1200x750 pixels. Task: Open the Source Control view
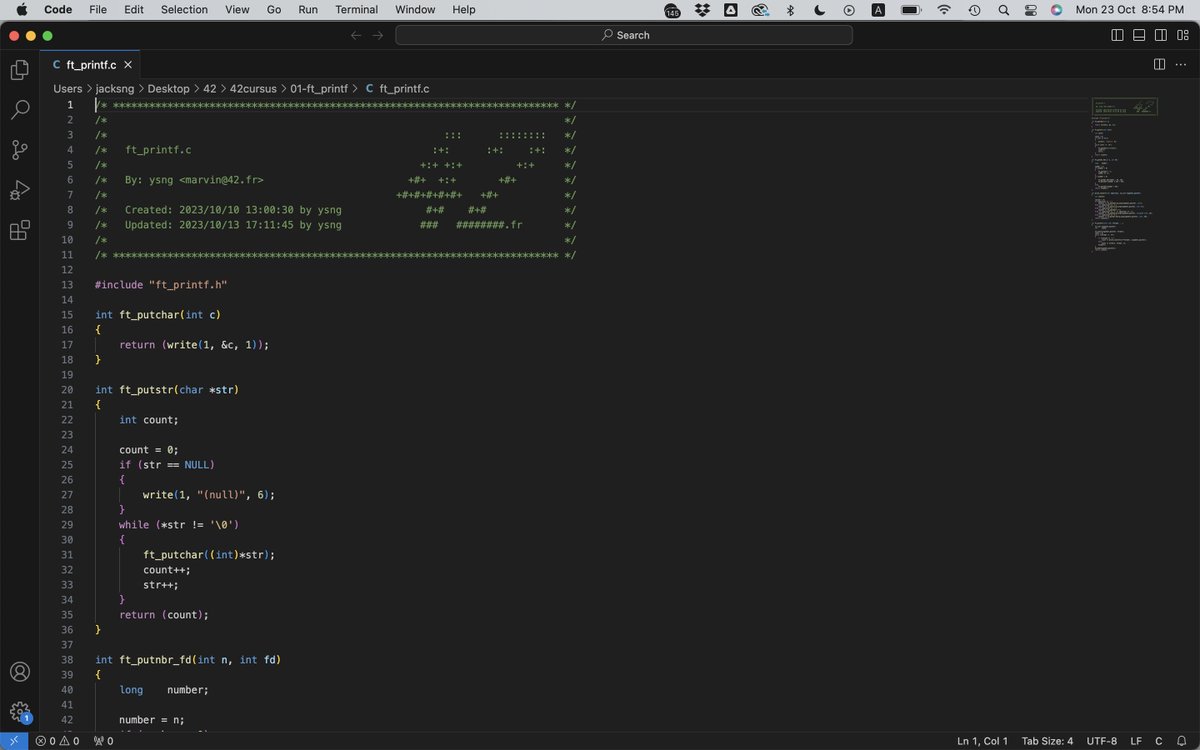[19, 150]
